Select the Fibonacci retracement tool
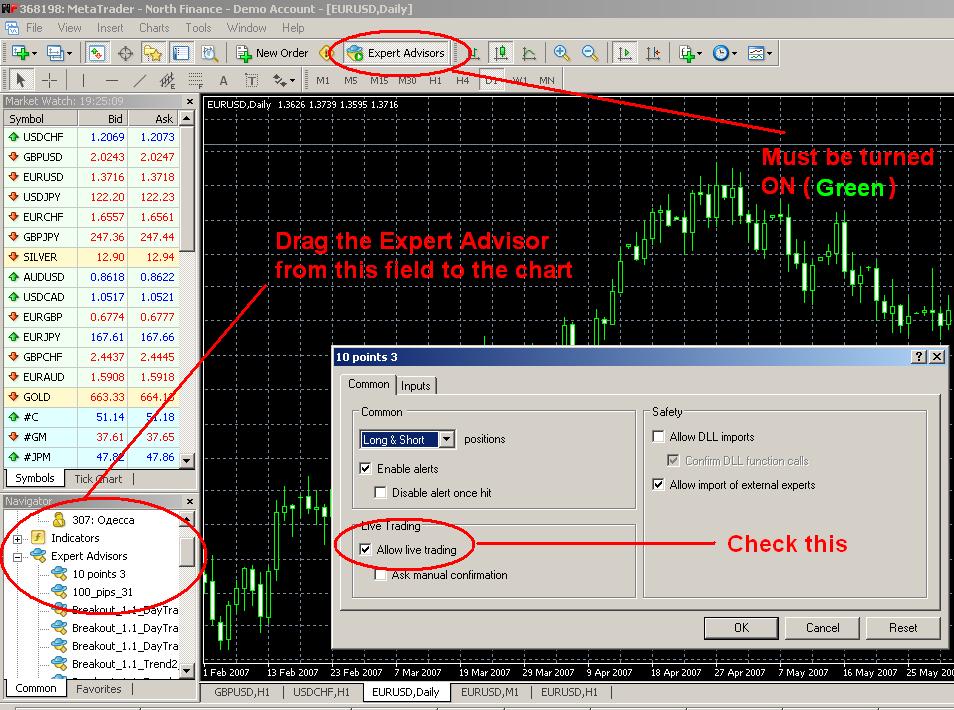954x710 pixels. pos(195,80)
